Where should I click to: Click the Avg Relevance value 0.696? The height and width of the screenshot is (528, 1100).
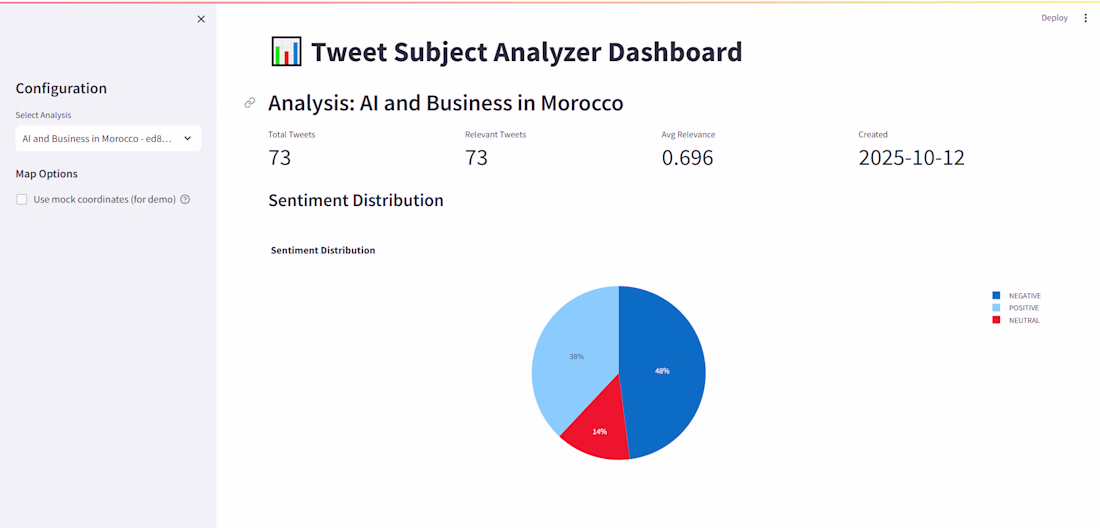(x=688, y=157)
